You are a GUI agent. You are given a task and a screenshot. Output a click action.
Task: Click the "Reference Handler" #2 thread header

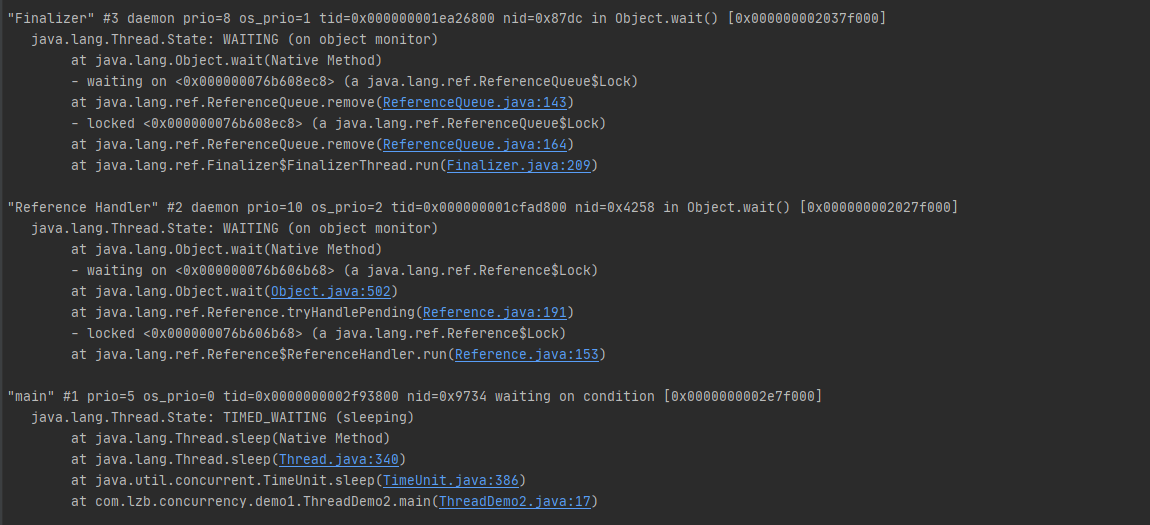[x=483, y=208]
